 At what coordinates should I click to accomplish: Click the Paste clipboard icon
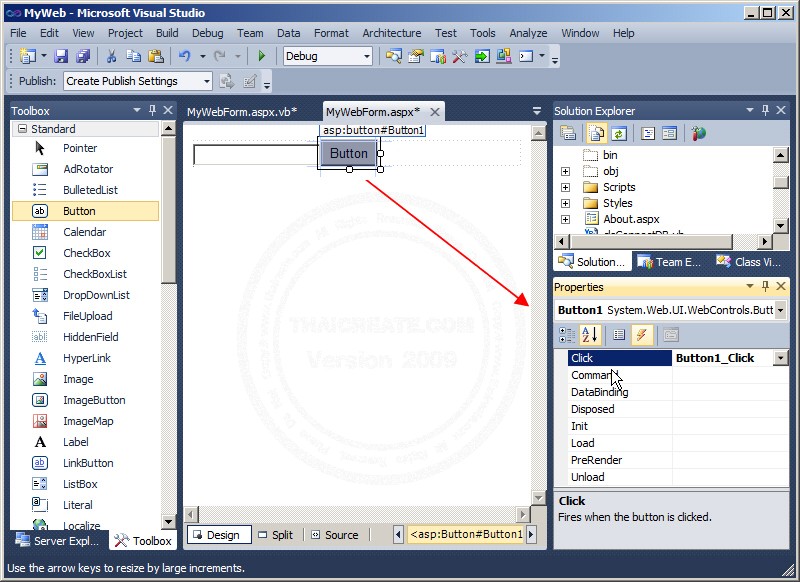[156, 56]
